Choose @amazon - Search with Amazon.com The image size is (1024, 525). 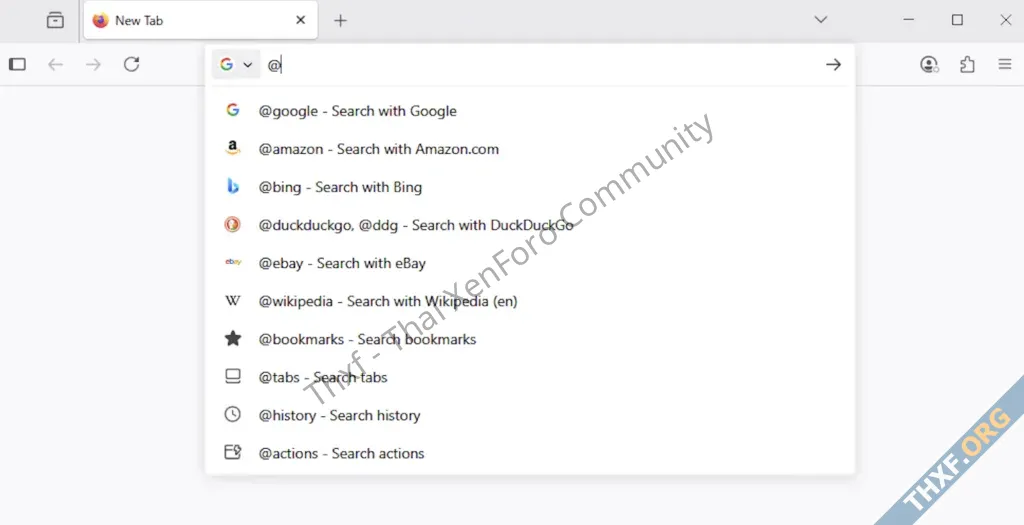[530, 149]
